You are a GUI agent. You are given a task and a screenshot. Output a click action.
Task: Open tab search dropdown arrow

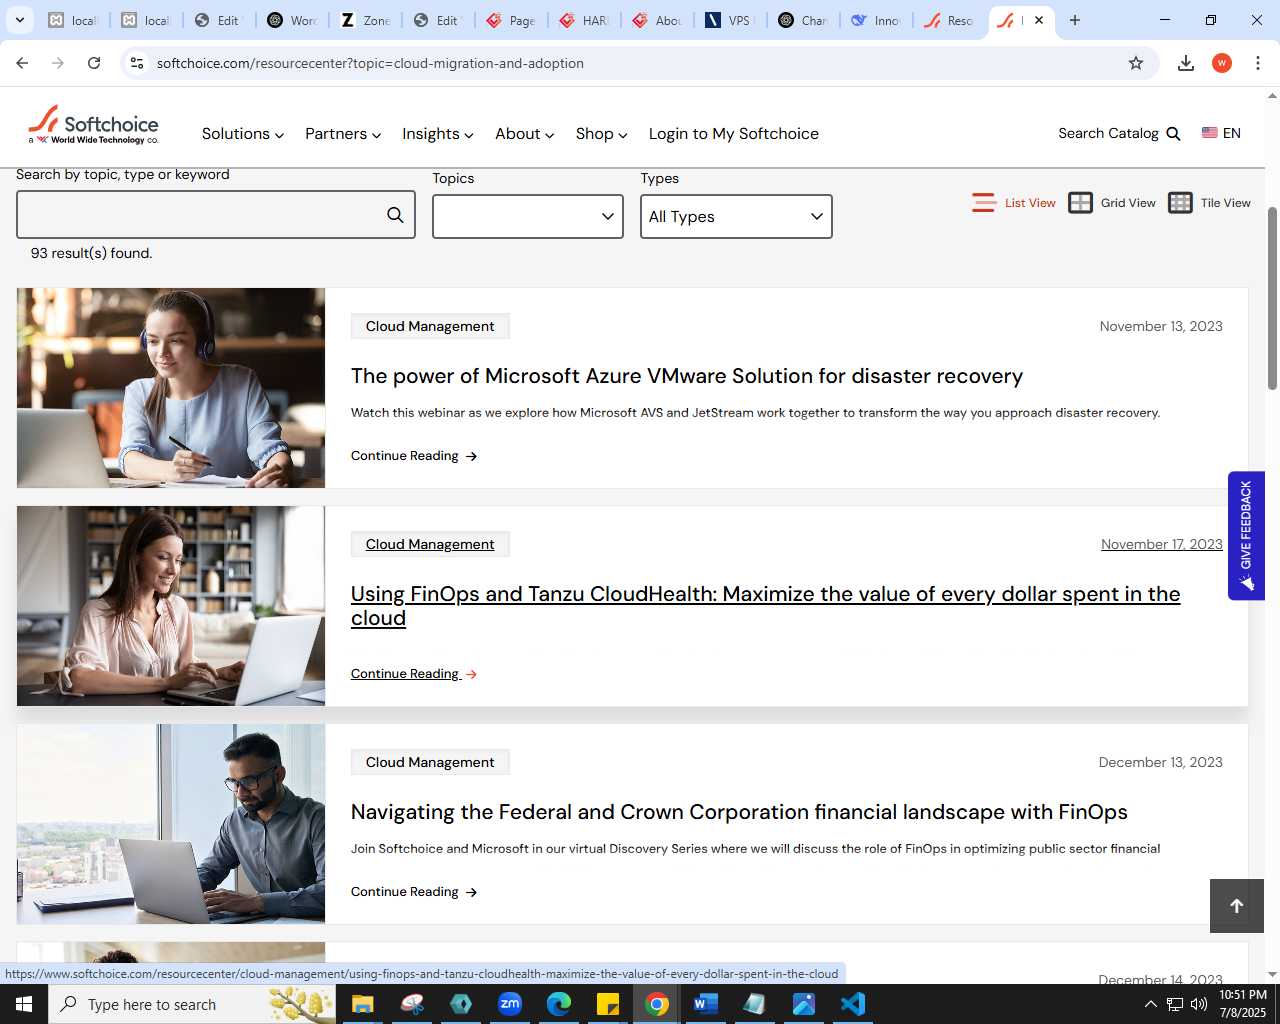pos(19,20)
